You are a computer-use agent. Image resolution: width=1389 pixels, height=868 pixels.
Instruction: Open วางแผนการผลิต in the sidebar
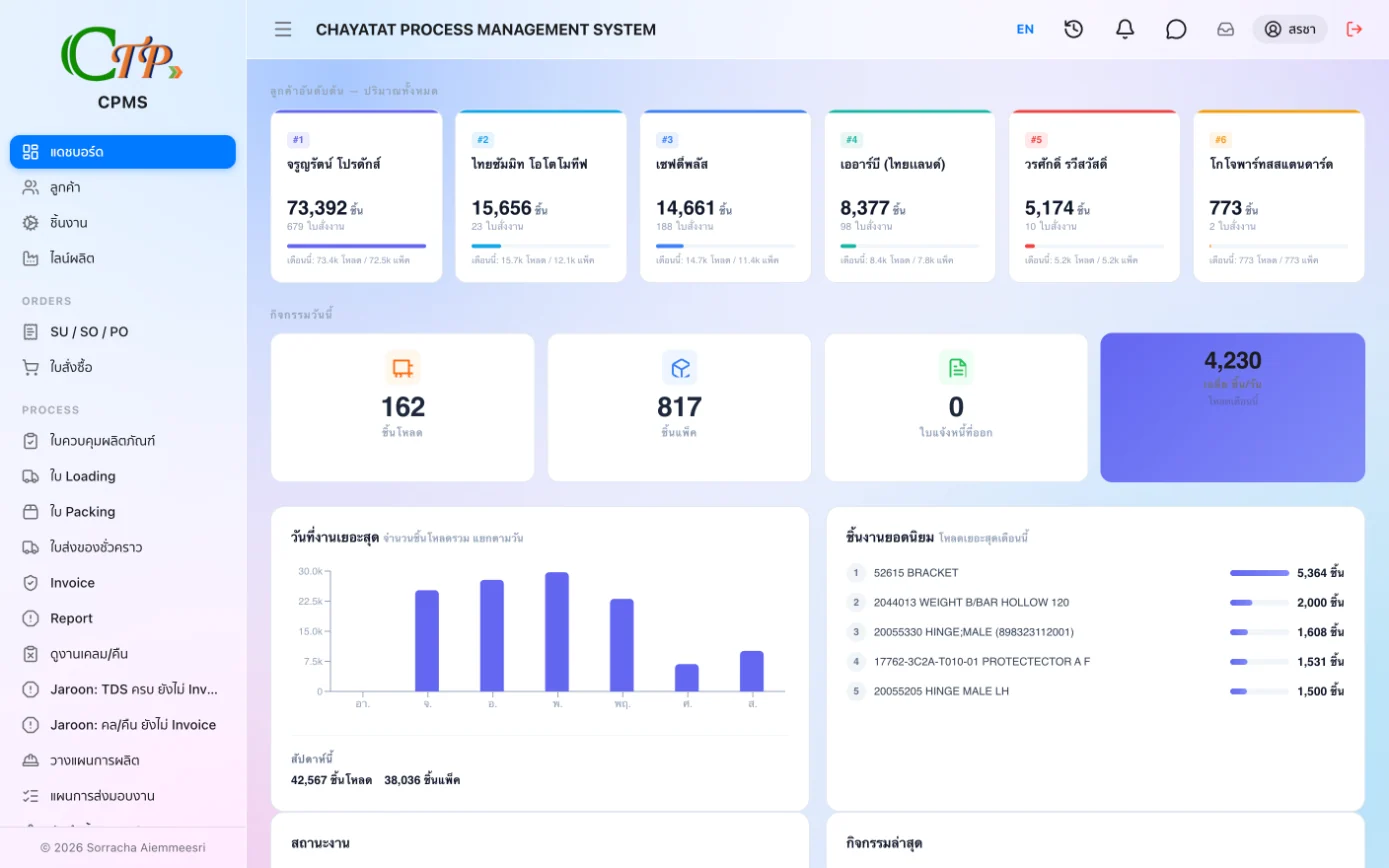click(x=123, y=760)
